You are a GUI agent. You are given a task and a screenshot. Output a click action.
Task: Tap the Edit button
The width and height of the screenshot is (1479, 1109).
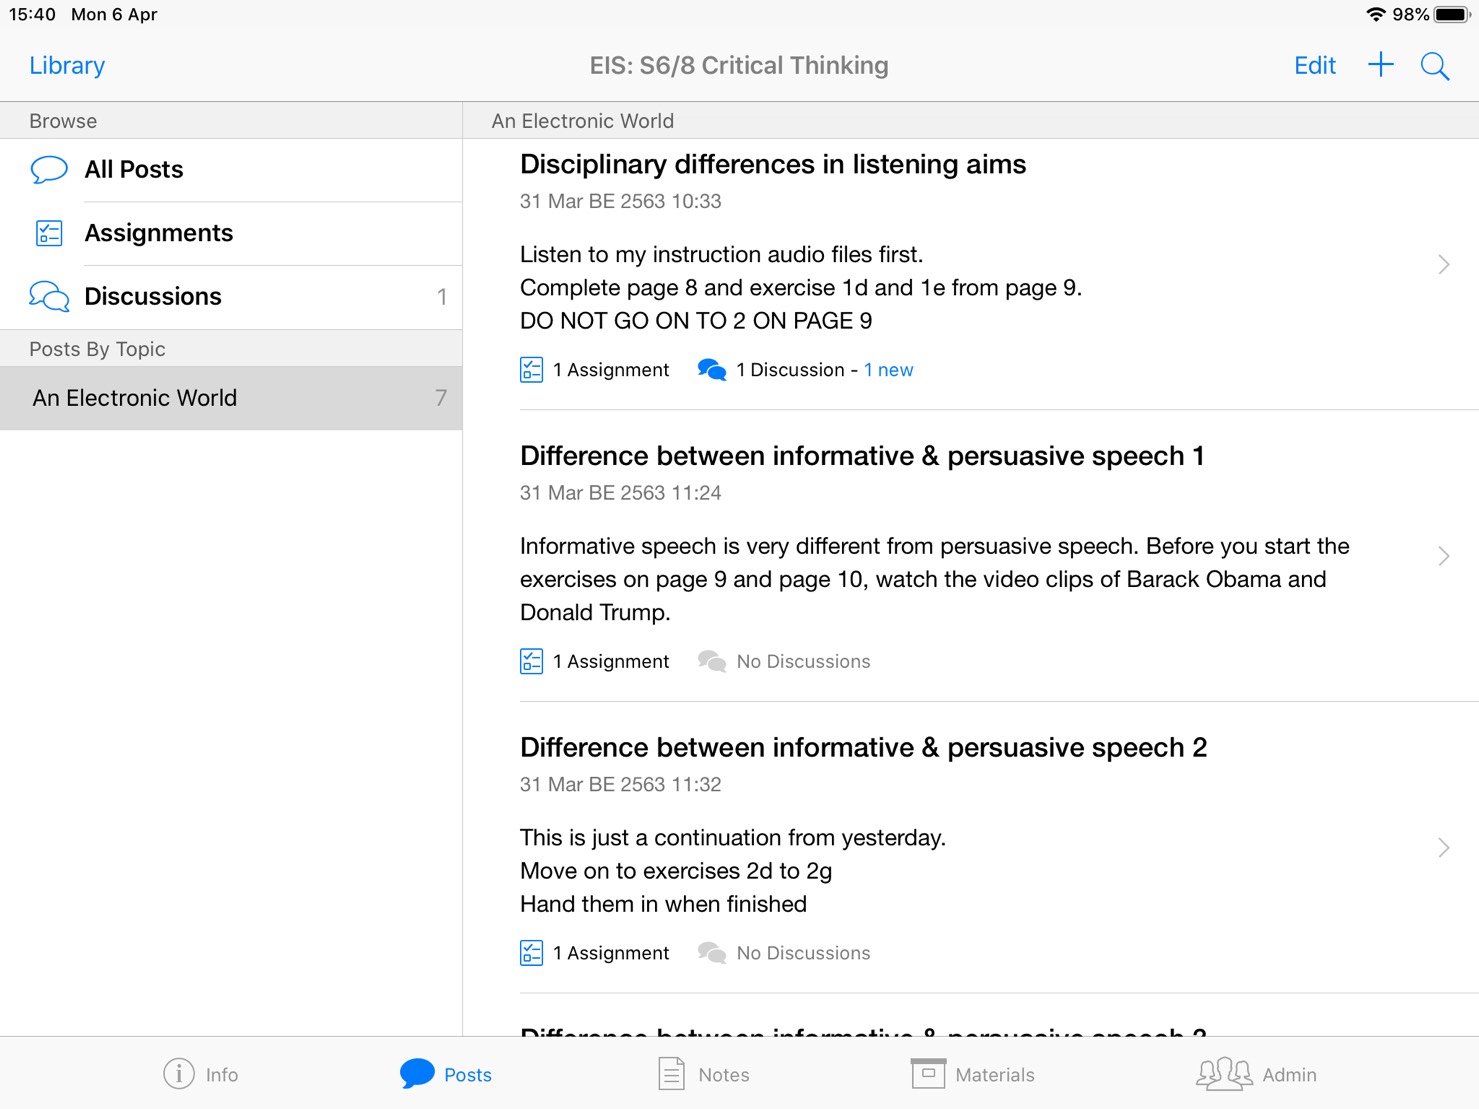(1315, 65)
